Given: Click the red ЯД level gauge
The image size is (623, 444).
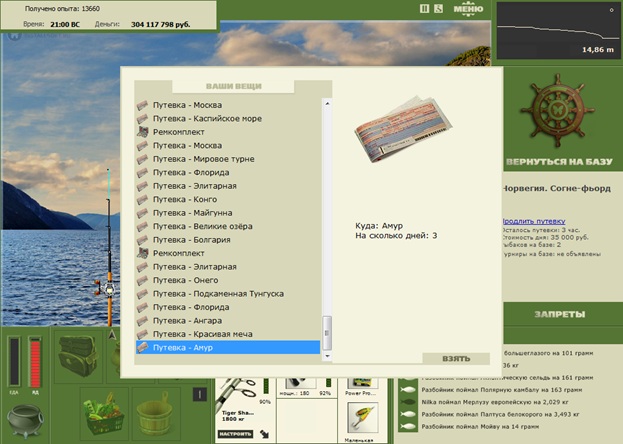Looking at the screenshot, I should click(x=35, y=362).
